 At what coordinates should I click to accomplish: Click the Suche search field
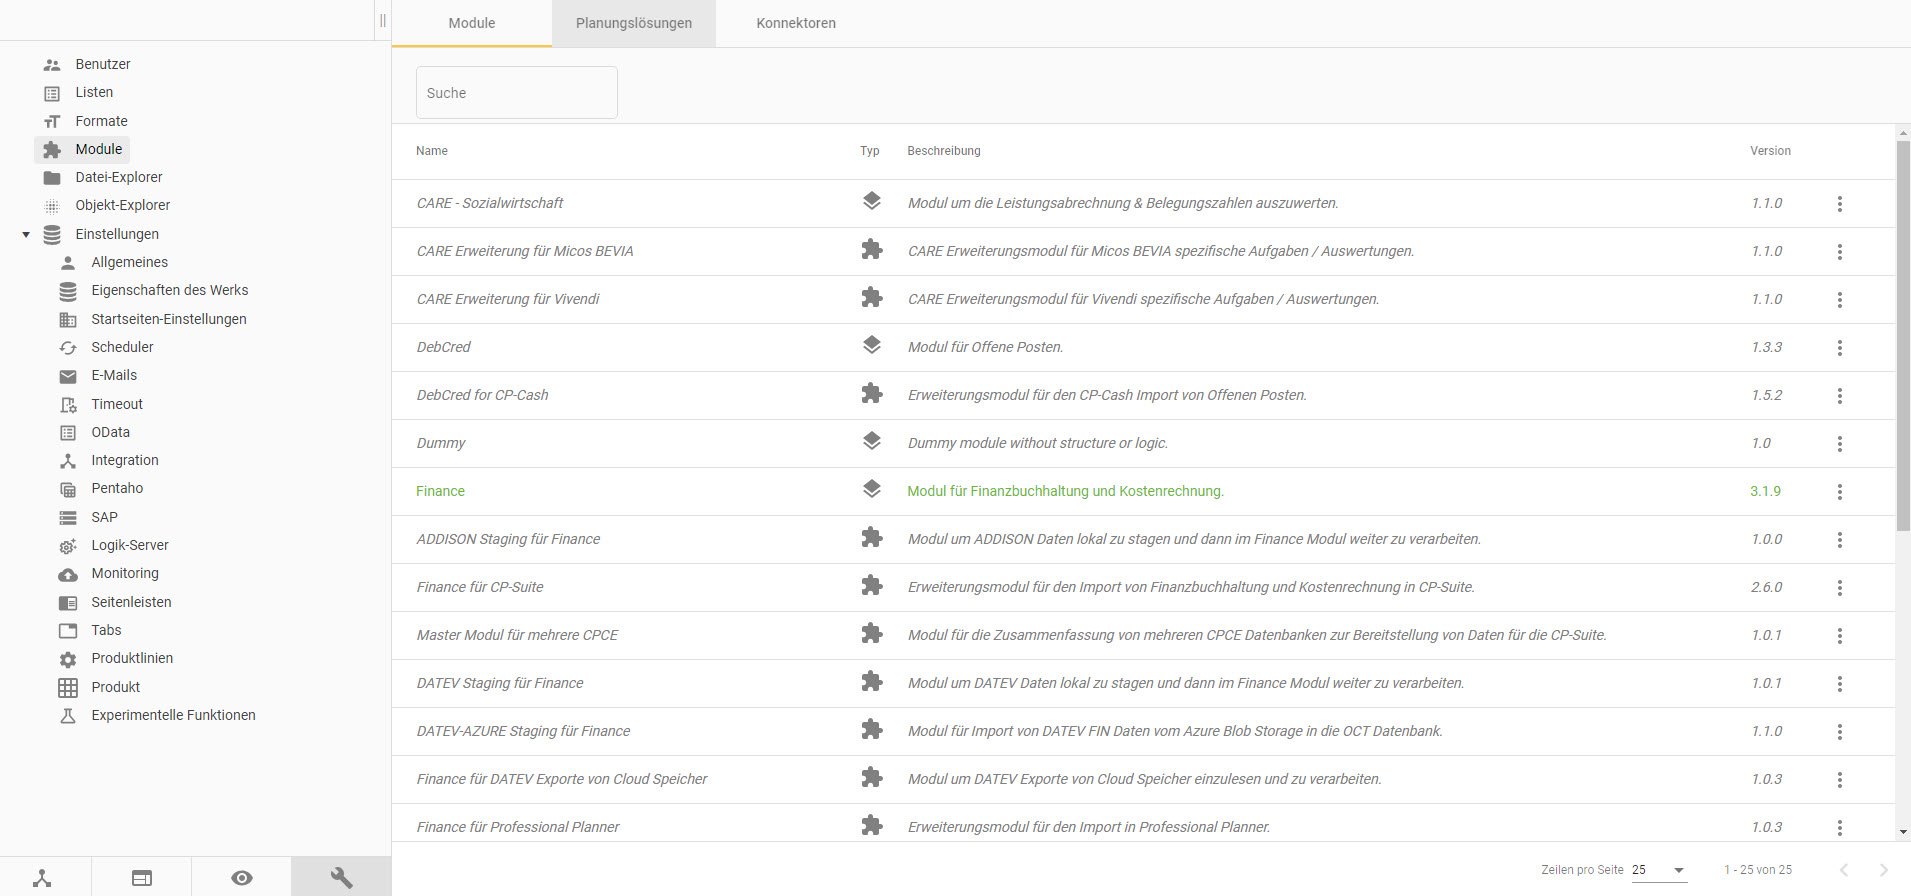click(516, 93)
